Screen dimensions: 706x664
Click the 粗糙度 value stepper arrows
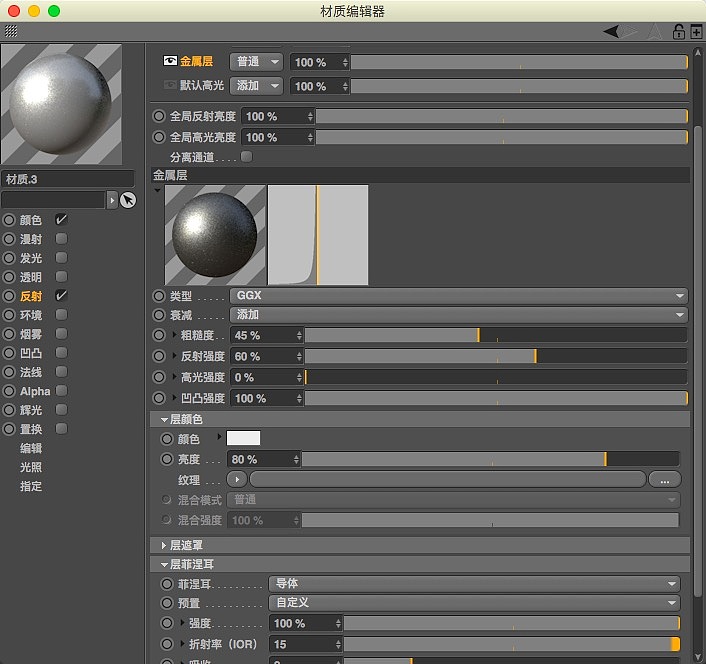pyautogui.click(x=299, y=335)
